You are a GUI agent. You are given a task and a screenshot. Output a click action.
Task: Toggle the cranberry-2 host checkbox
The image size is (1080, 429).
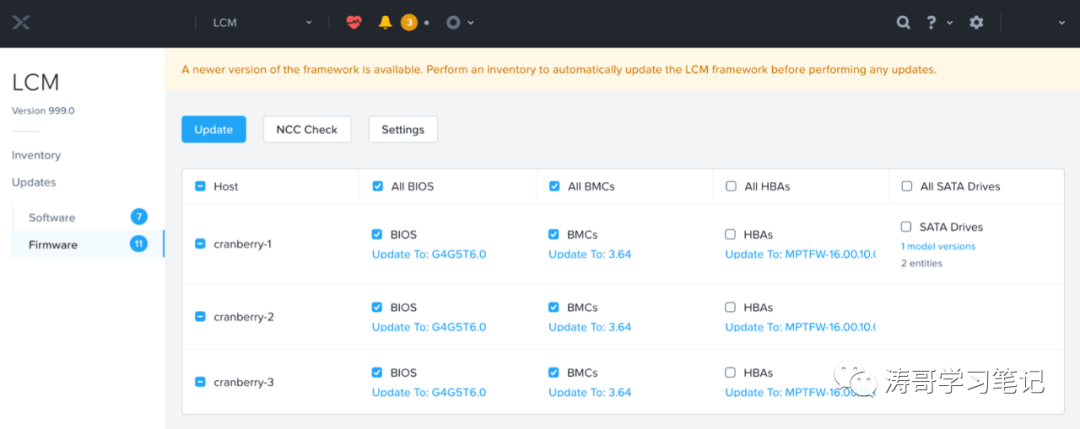tap(200, 316)
